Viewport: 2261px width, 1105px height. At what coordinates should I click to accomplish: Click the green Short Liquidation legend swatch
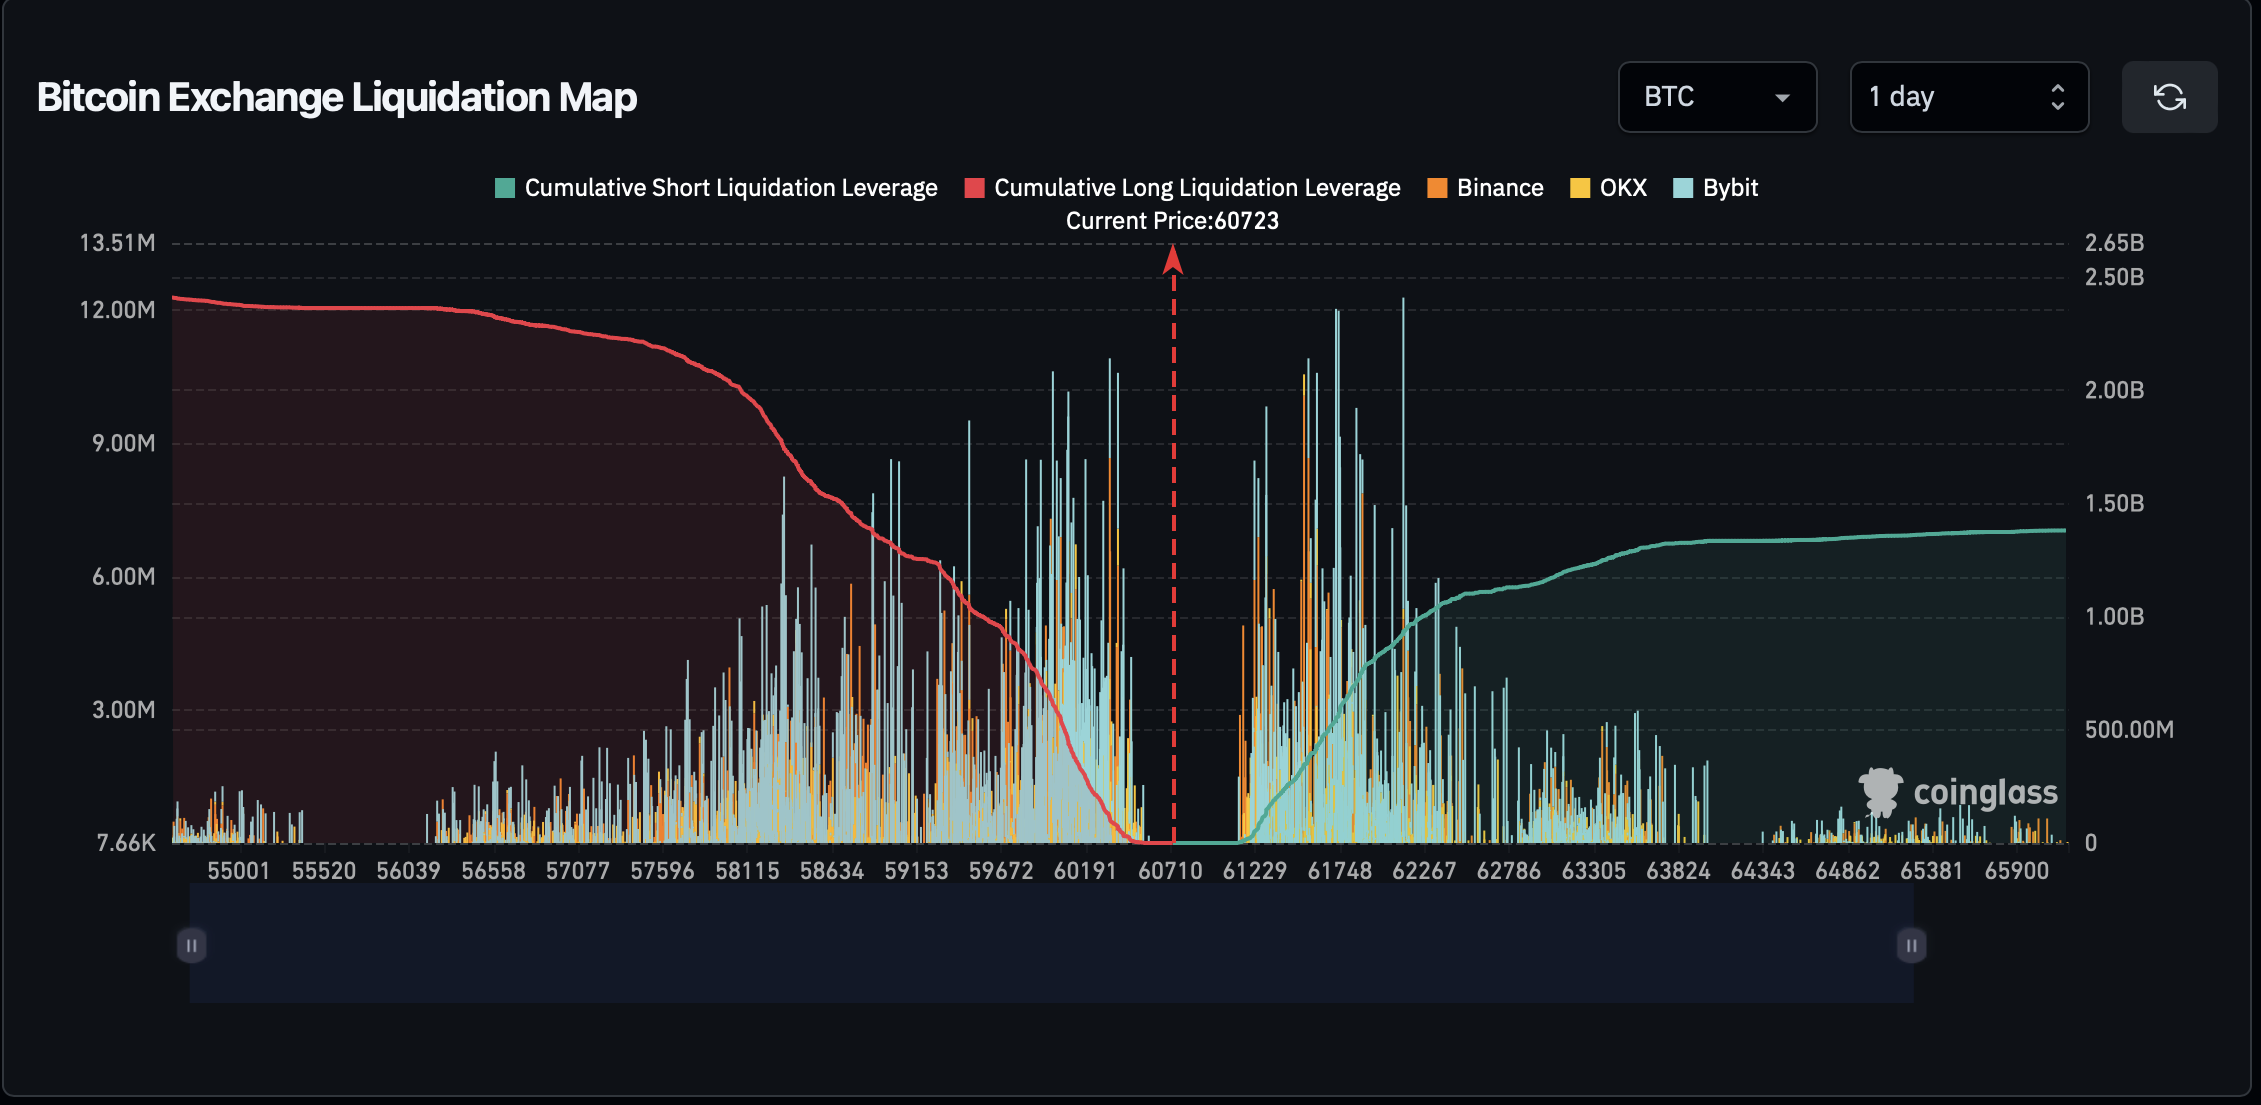[505, 188]
